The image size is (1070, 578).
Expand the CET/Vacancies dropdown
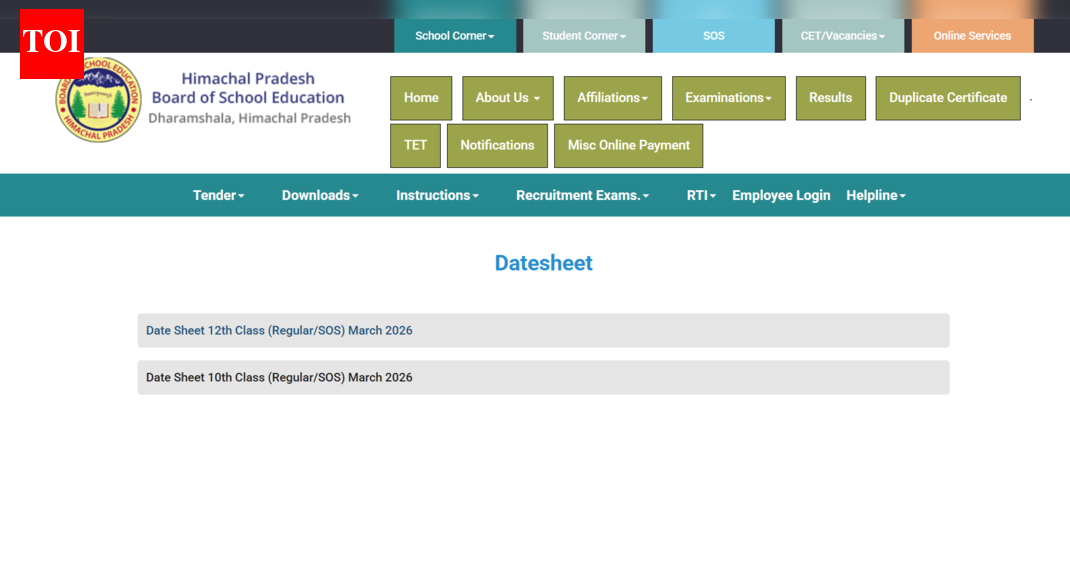(841, 35)
